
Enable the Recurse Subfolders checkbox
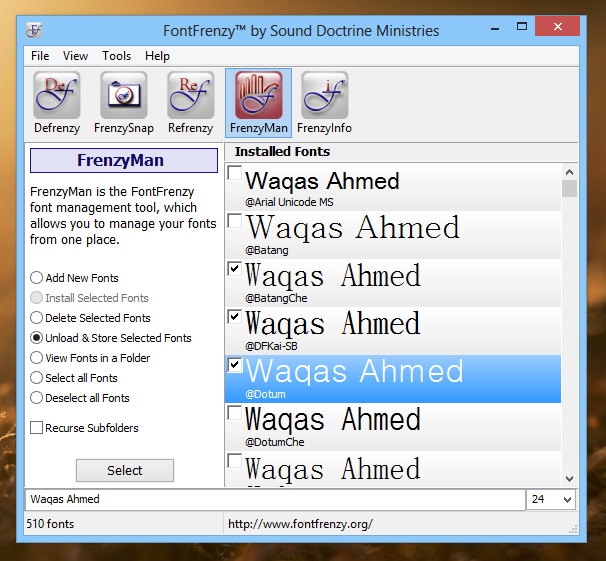tap(36, 428)
